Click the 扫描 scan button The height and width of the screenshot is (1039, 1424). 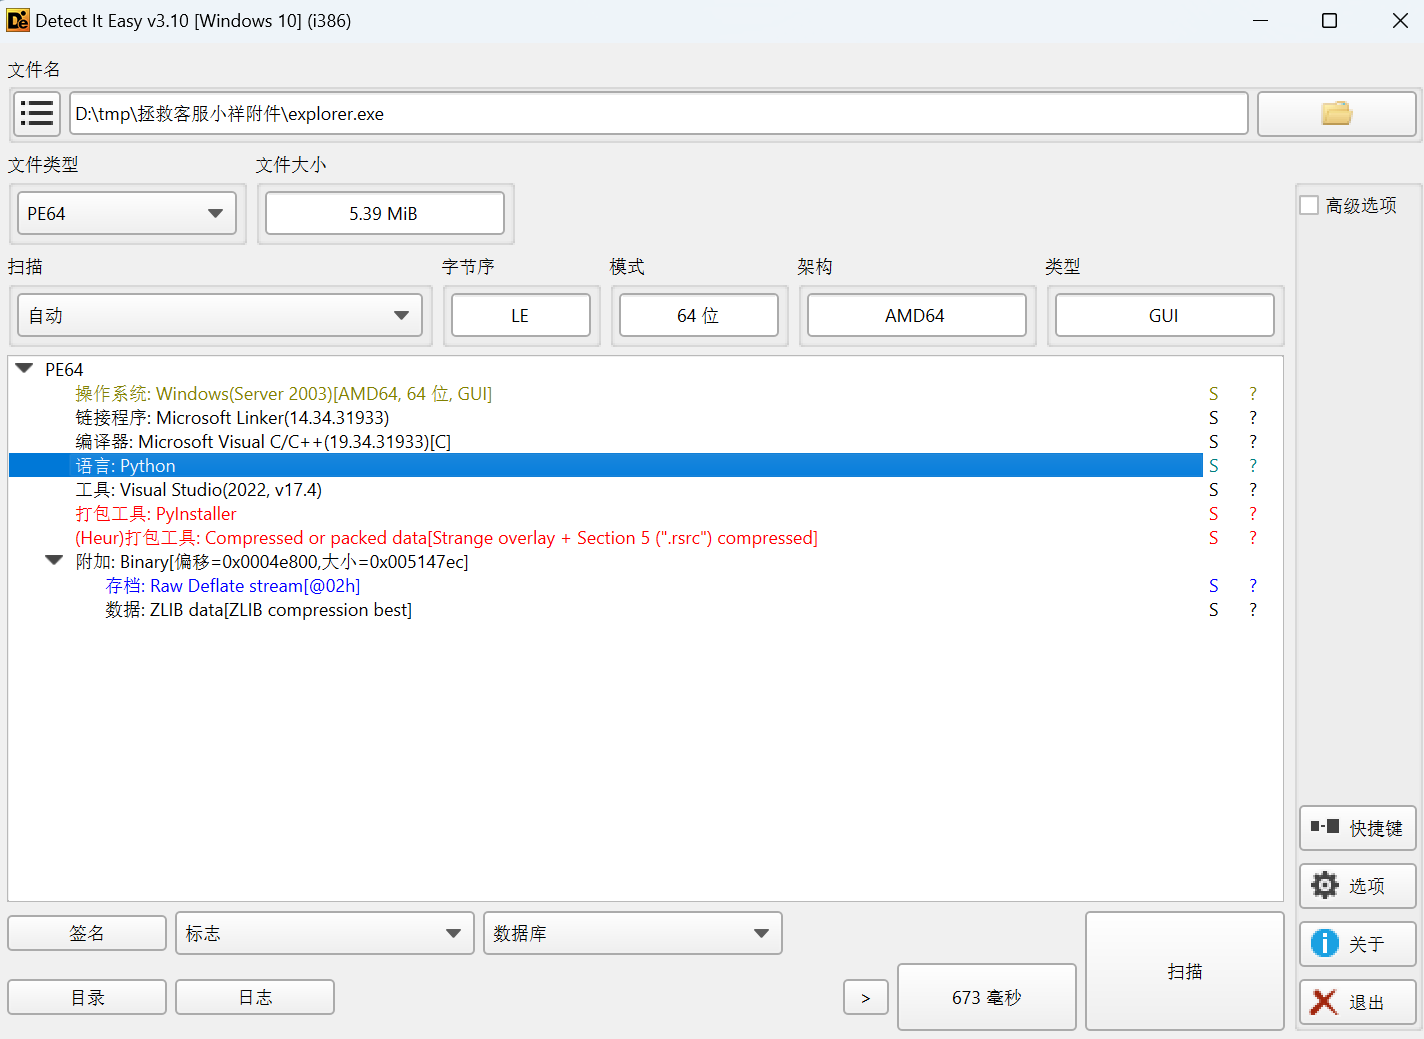point(1185,971)
